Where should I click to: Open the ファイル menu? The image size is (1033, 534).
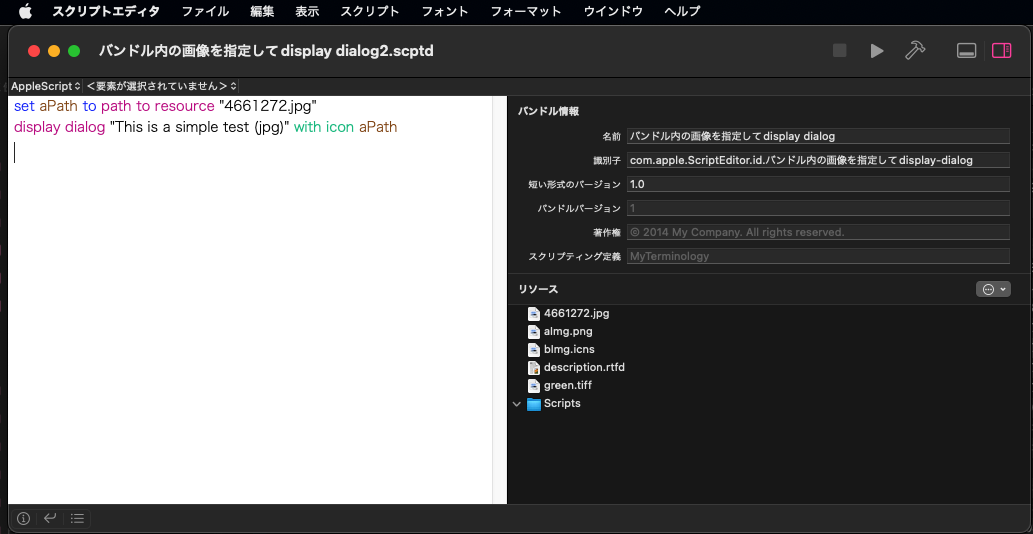tap(205, 11)
